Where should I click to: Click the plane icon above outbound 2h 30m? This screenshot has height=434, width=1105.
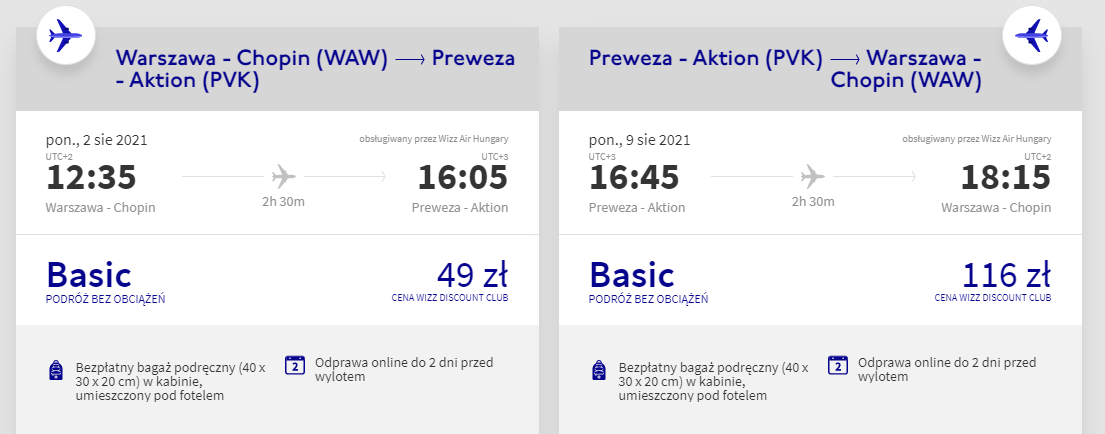tap(284, 177)
